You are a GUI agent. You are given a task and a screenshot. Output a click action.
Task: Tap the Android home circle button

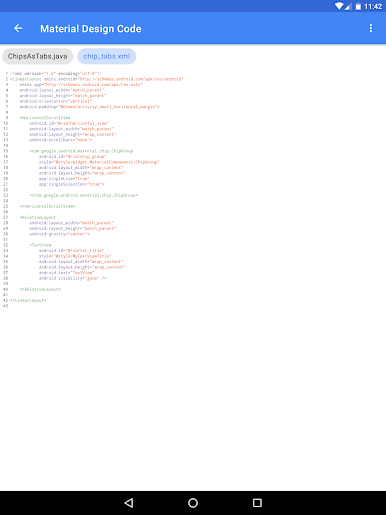[x=193, y=503]
